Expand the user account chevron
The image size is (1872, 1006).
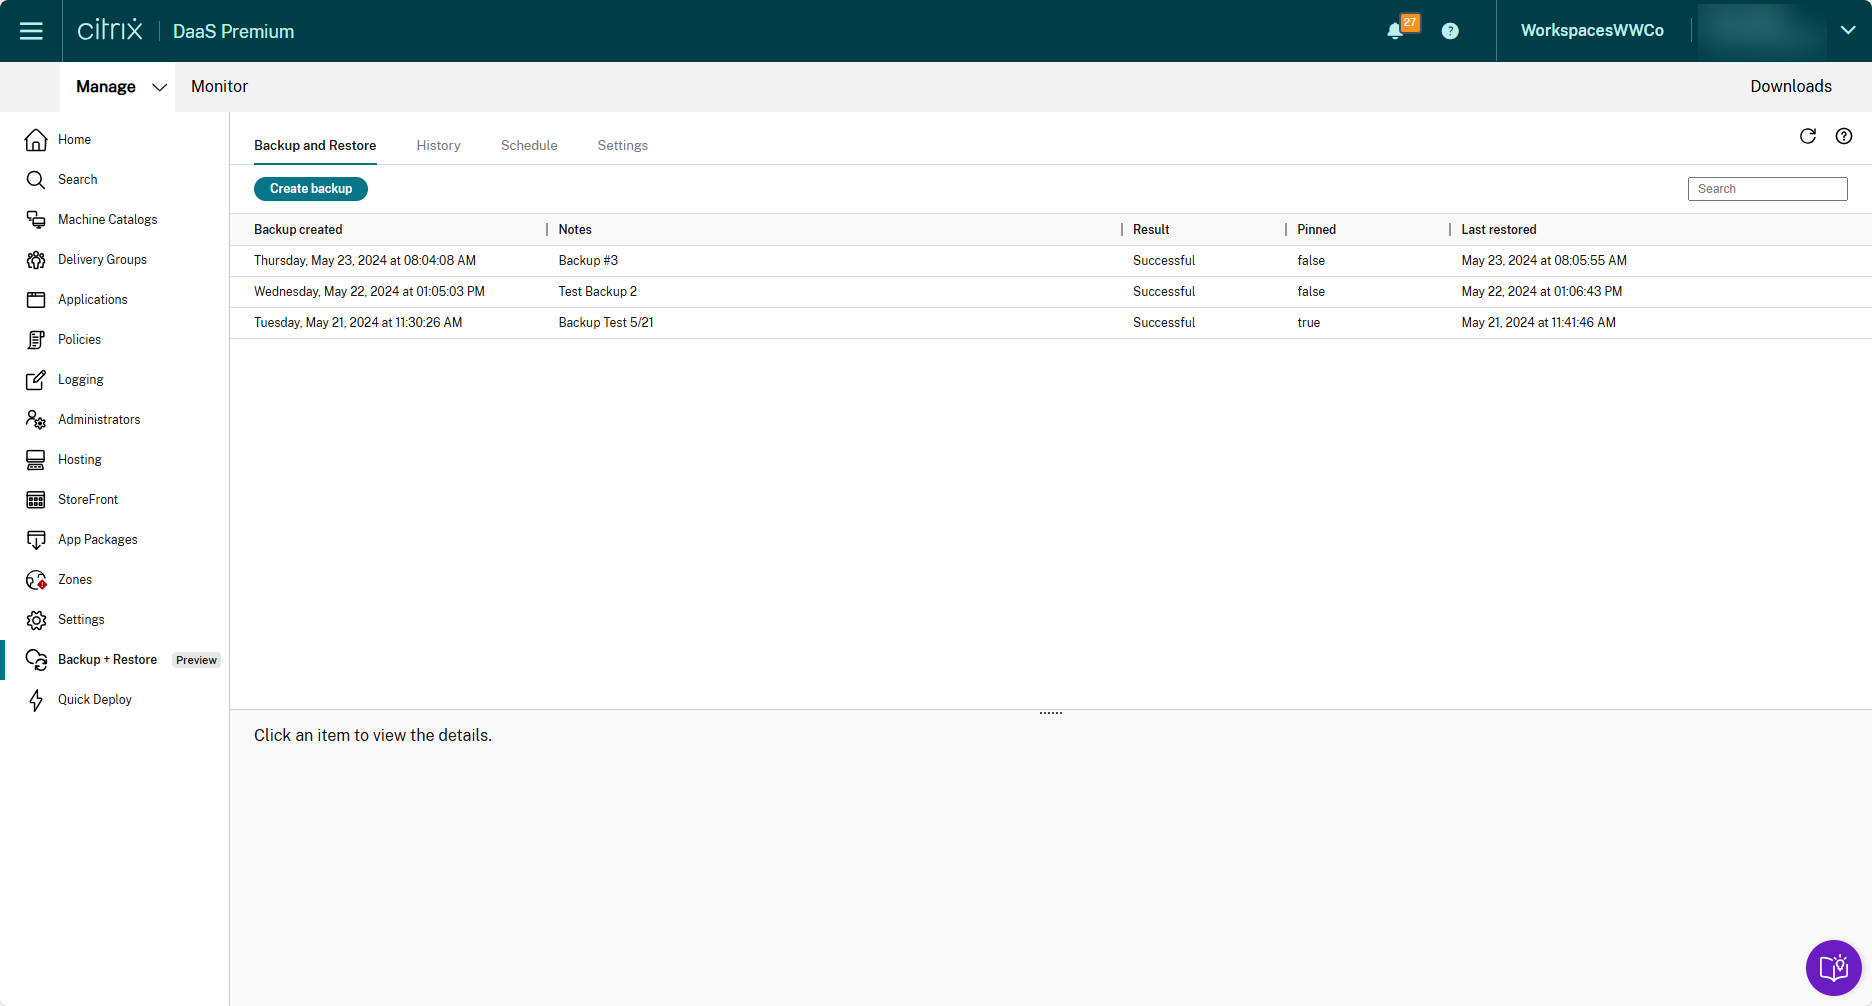1848,30
